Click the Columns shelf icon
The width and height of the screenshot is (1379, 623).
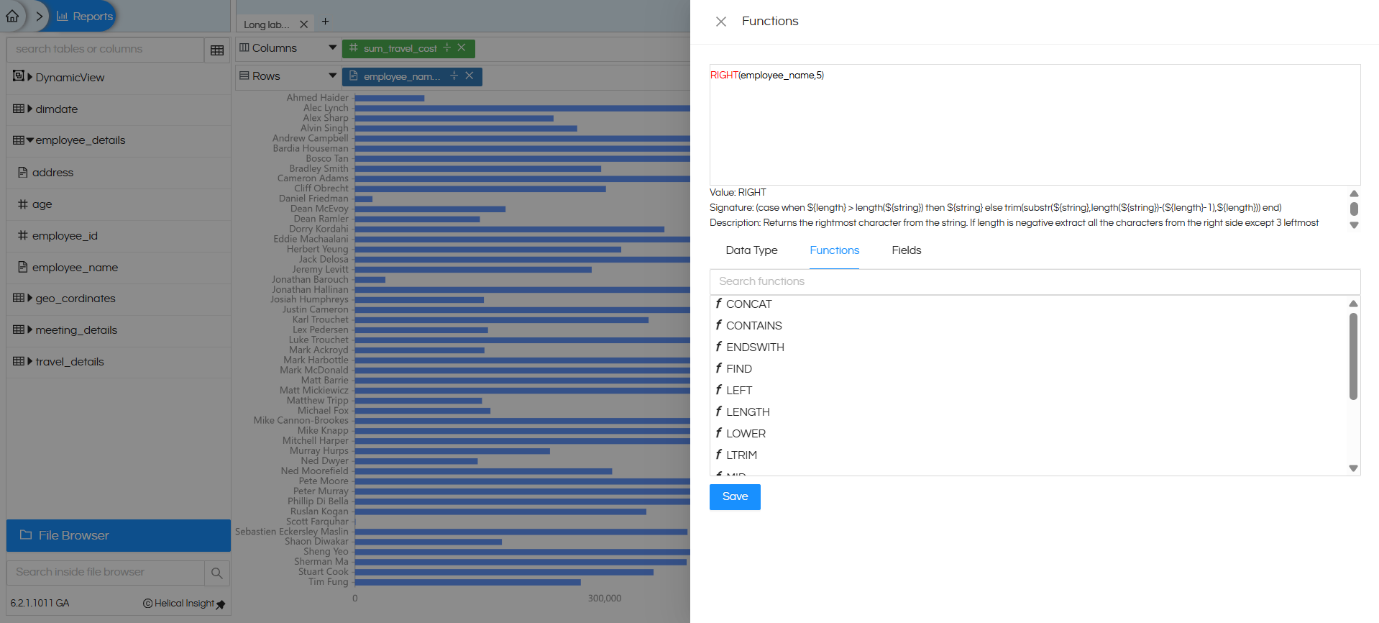pos(244,48)
